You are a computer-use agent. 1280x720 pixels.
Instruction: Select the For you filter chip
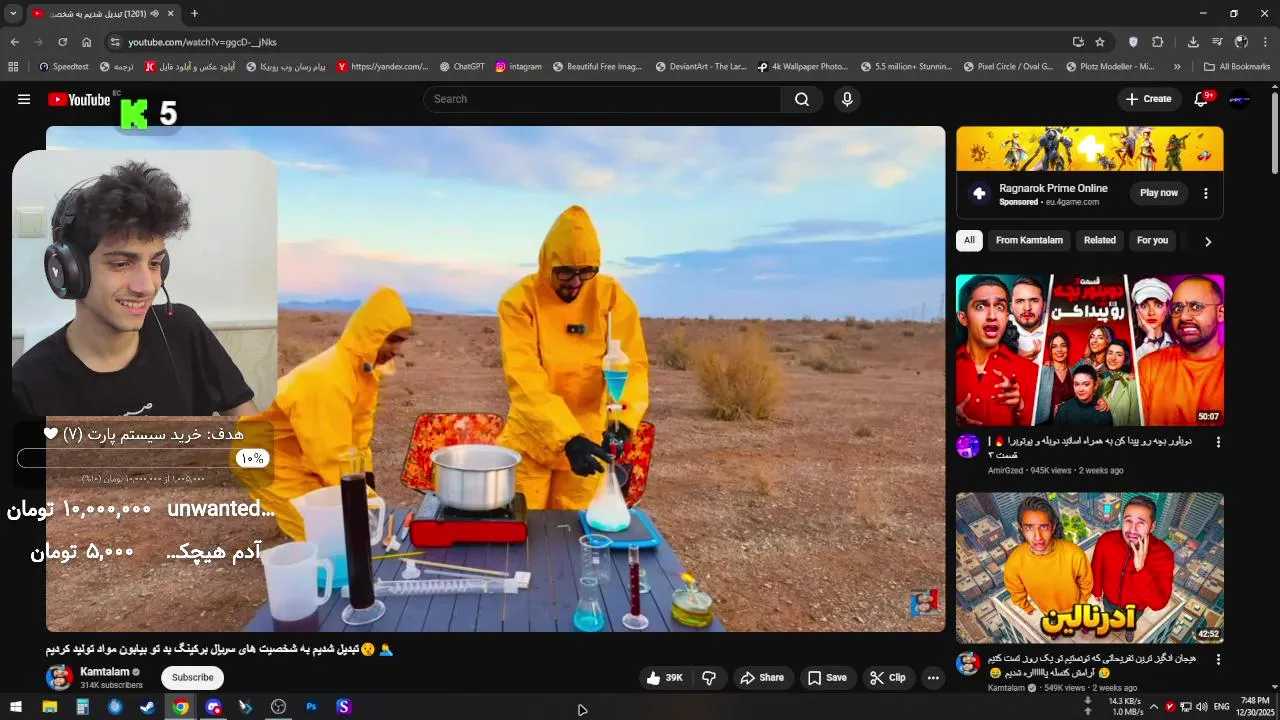coord(1152,240)
